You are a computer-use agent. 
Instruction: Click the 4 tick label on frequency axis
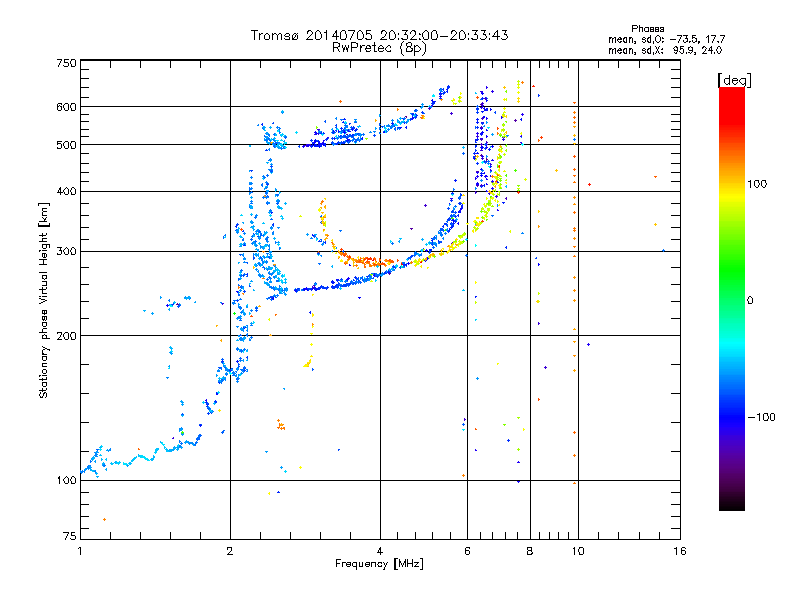click(x=380, y=552)
